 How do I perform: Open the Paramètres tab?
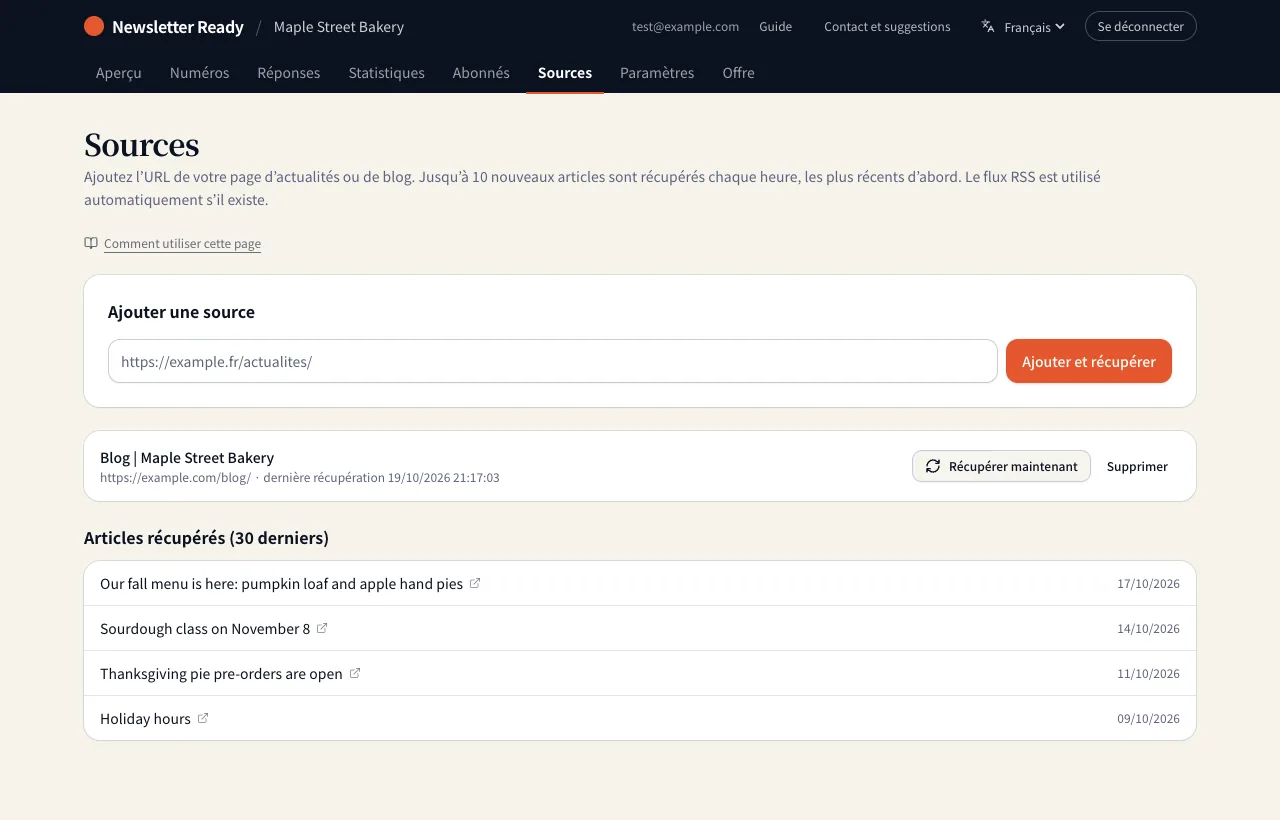[657, 73]
